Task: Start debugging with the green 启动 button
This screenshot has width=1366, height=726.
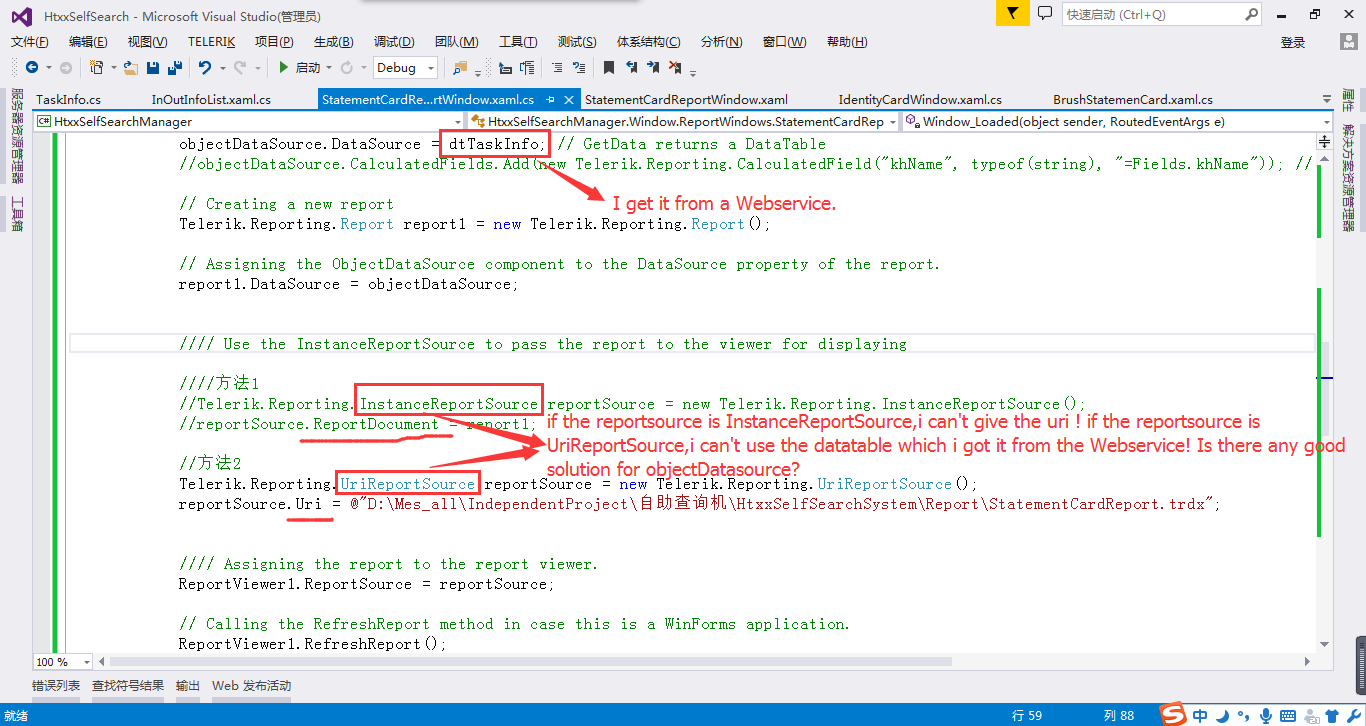Action: (x=299, y=68)
